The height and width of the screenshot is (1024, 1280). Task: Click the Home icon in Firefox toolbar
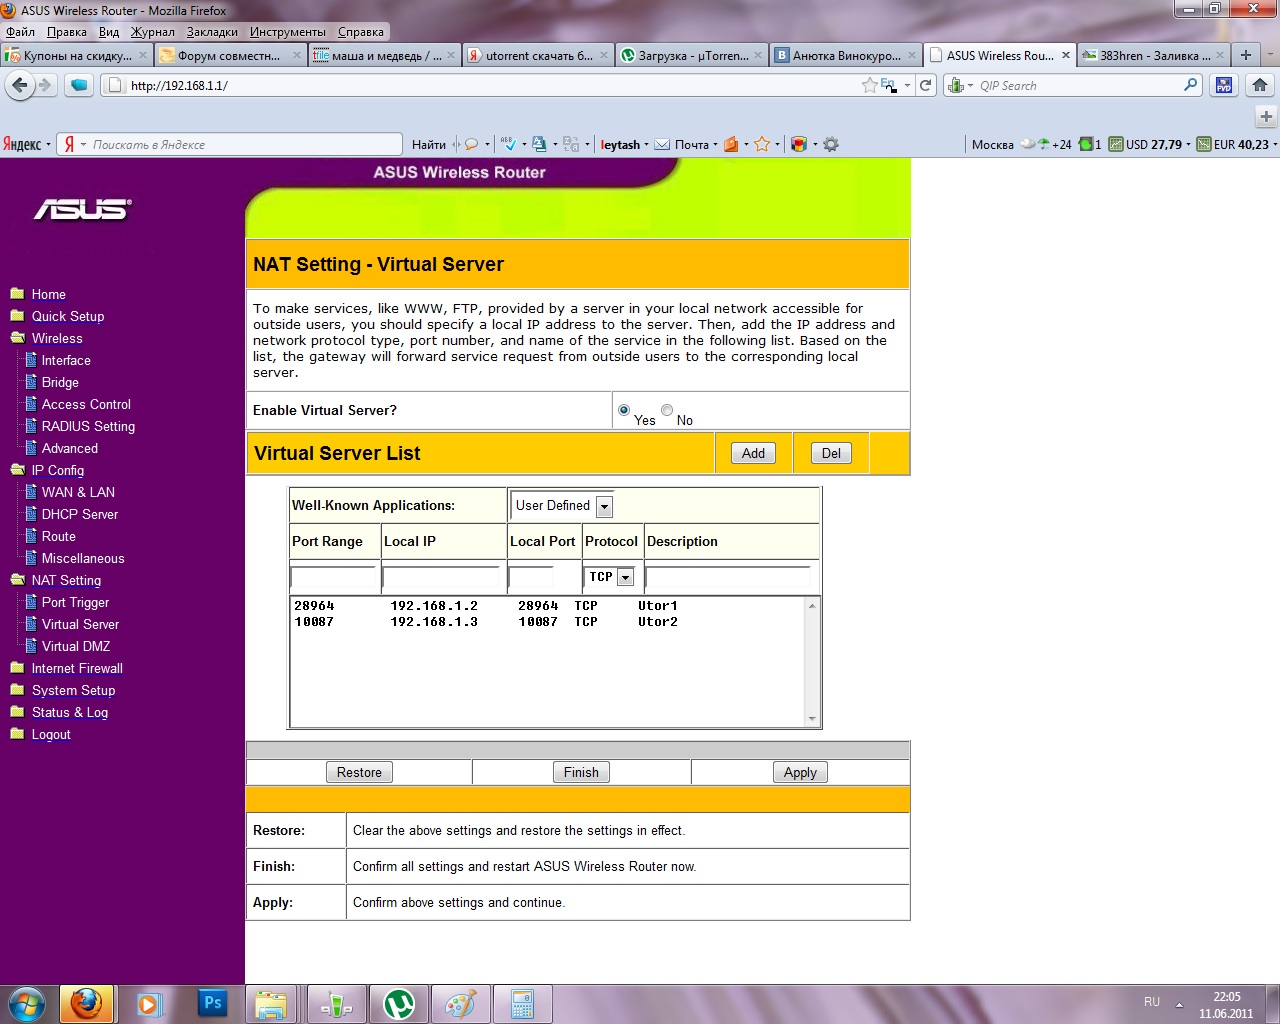coord(1260,85)
